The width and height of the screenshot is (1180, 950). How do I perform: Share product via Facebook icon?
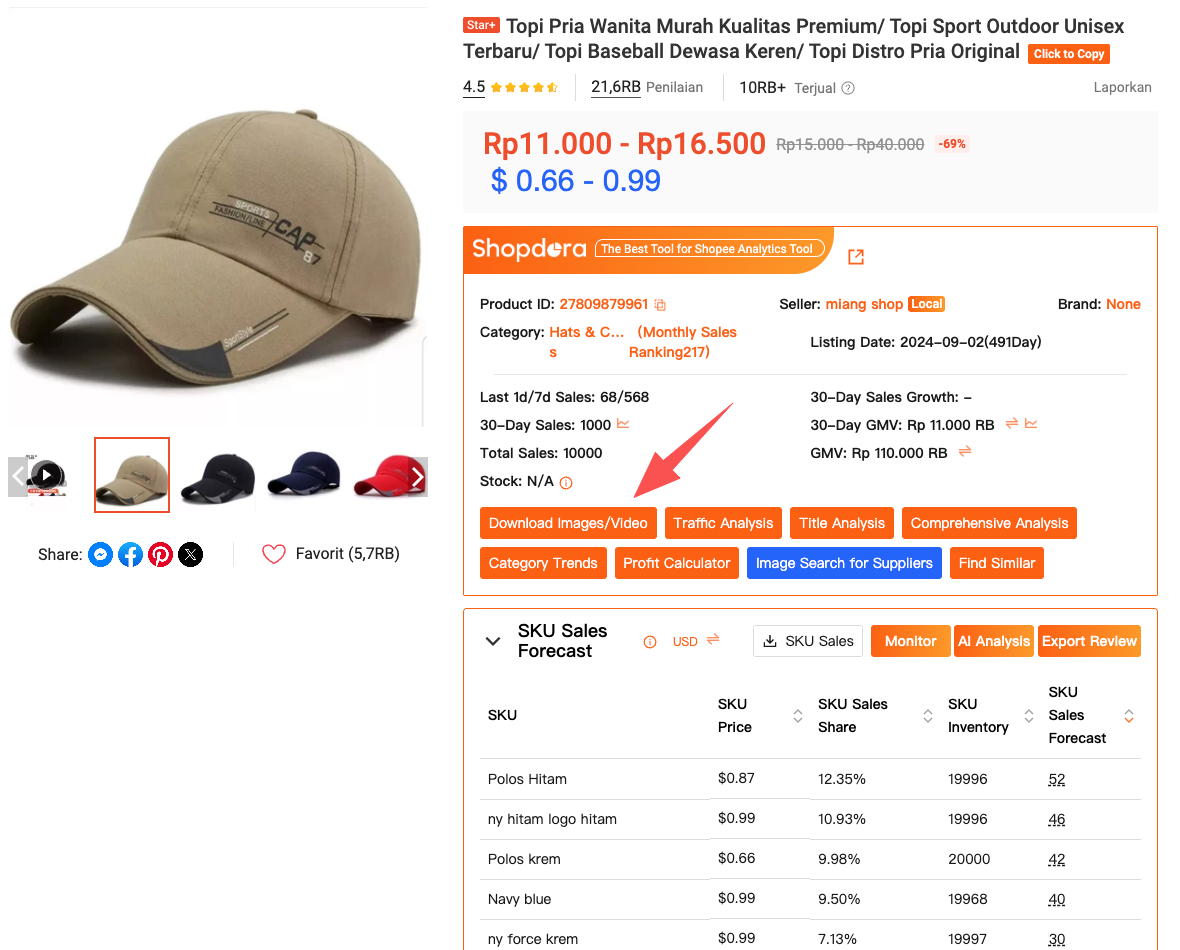coord(130,554)
